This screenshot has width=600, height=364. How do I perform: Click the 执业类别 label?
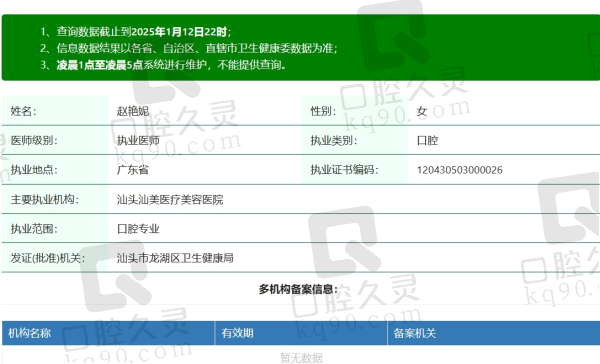pyautogui.click(x=334, y=140)
